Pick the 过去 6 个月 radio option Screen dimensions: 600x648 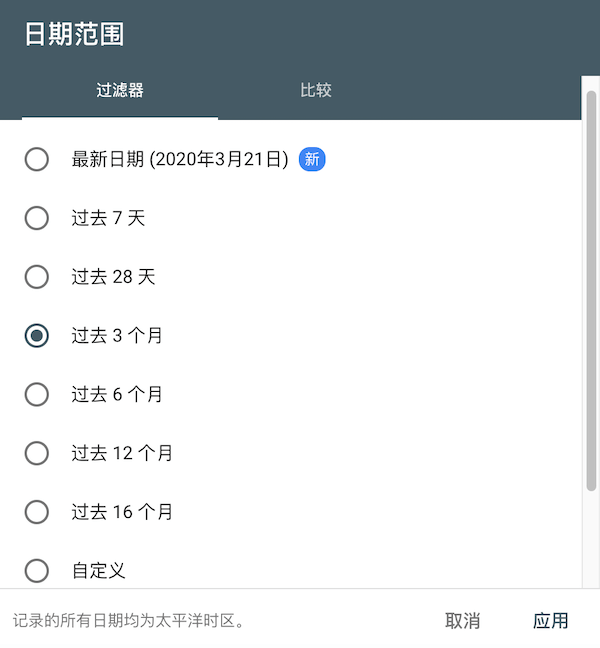[x=37, y=395]
